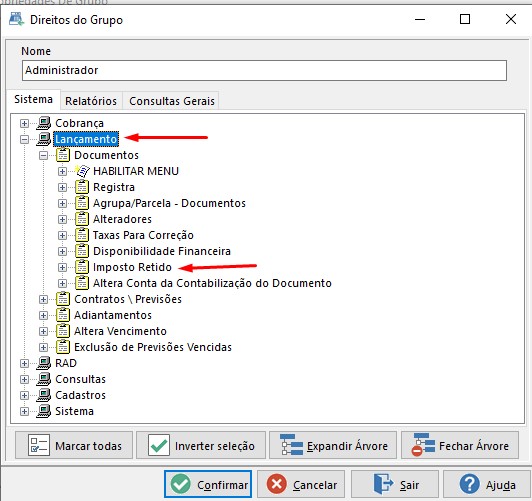Select the Exclusão de Previsões Vencidas label

coord(153,347)
